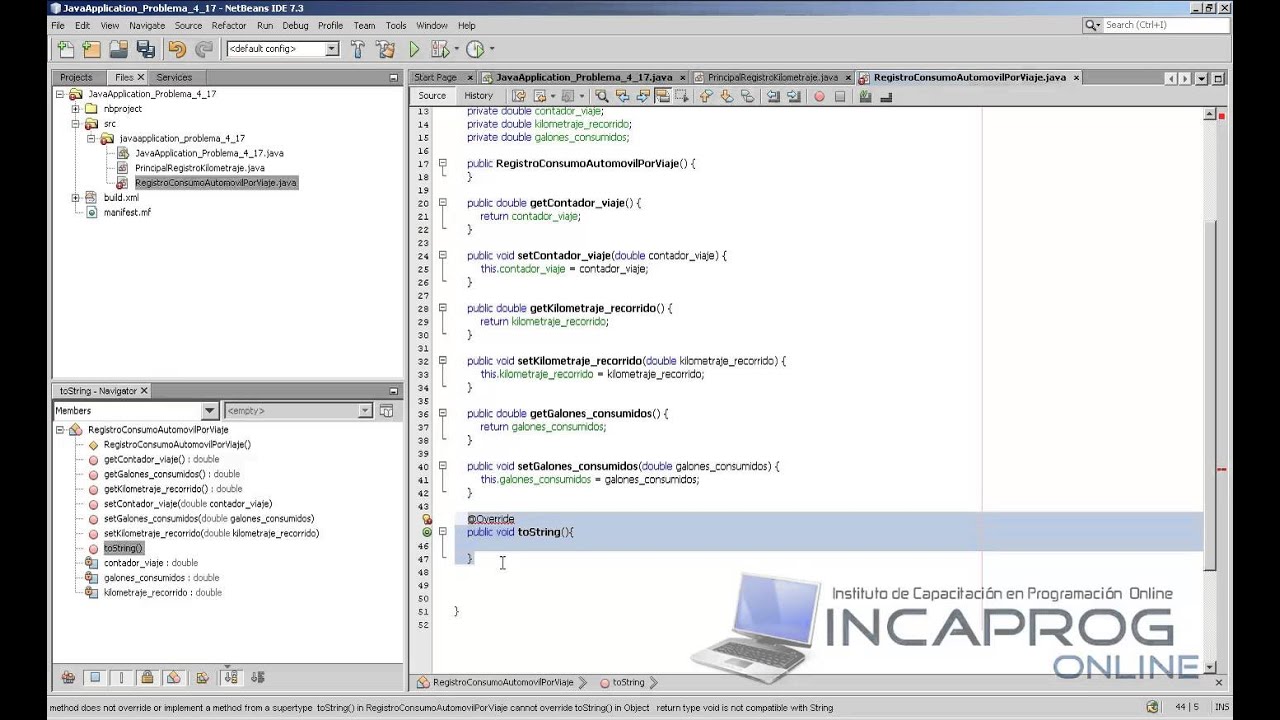
Task: Toggle Show Inherited Members in Navigator
Action: (68, 677)
